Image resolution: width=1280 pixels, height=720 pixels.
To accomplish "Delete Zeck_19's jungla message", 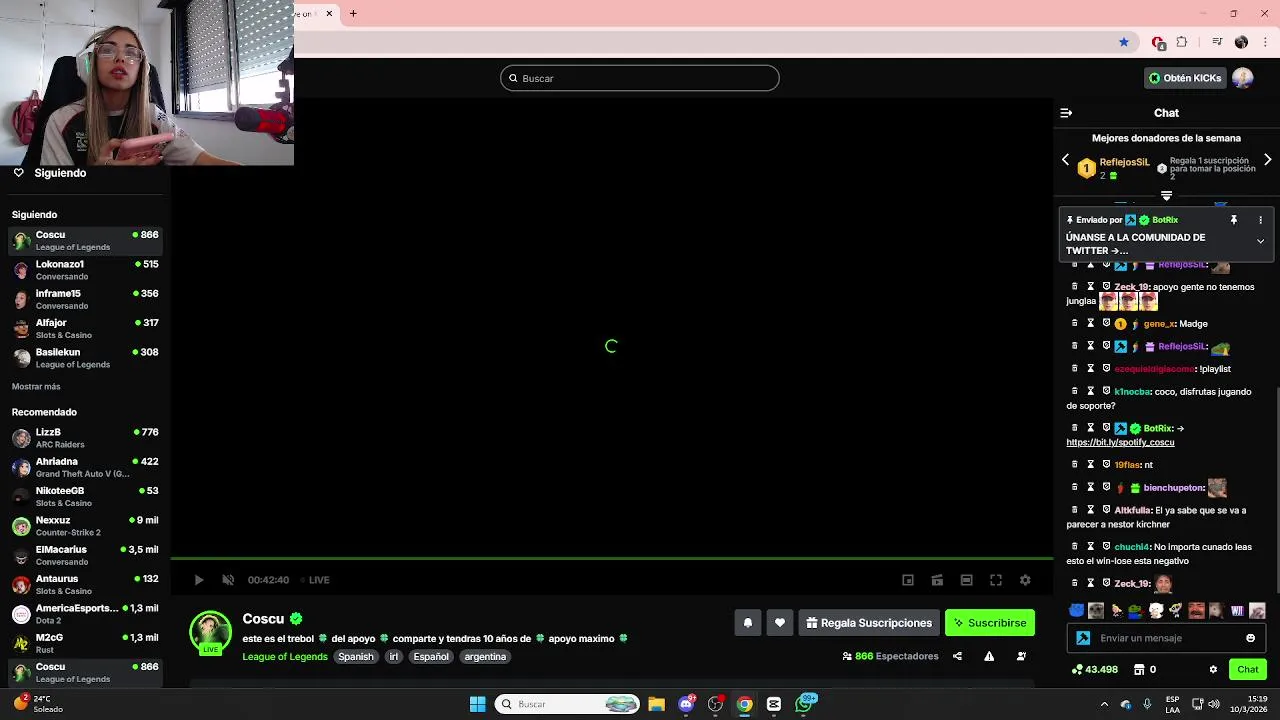I will click(1075, 287).
